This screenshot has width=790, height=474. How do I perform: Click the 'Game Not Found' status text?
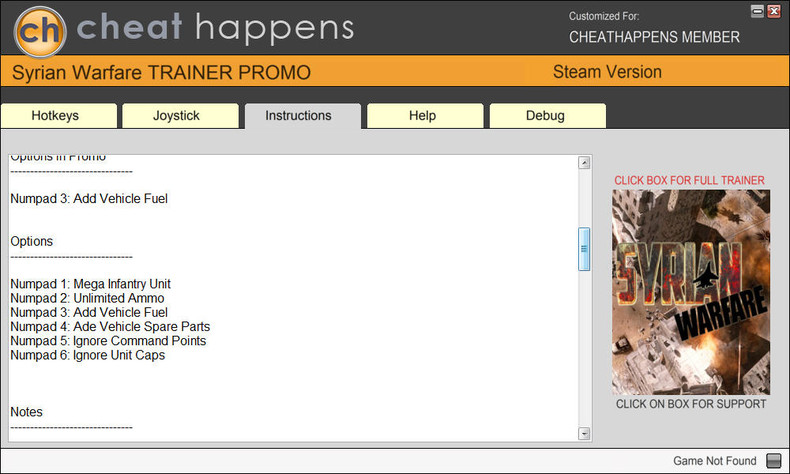coord(714,461)
